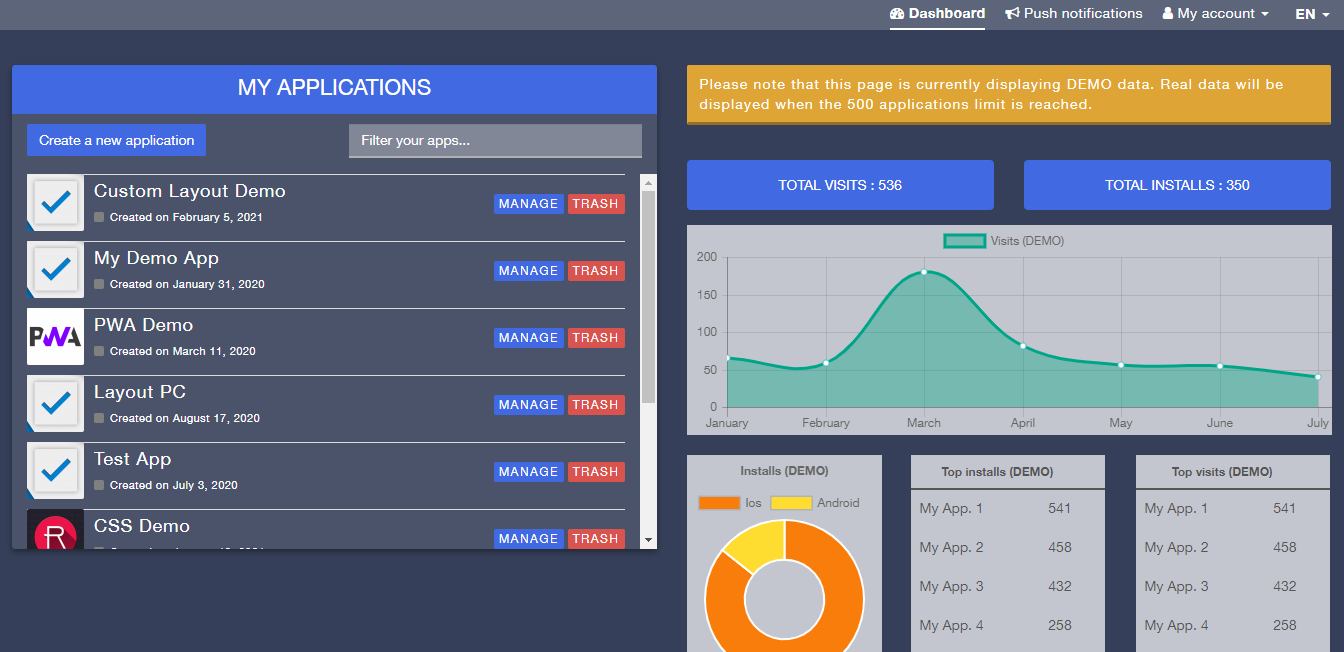The height and width of the screenshot is (652, 1344).
Task: Click the Layout PC app icon
Action: (55, 404)
